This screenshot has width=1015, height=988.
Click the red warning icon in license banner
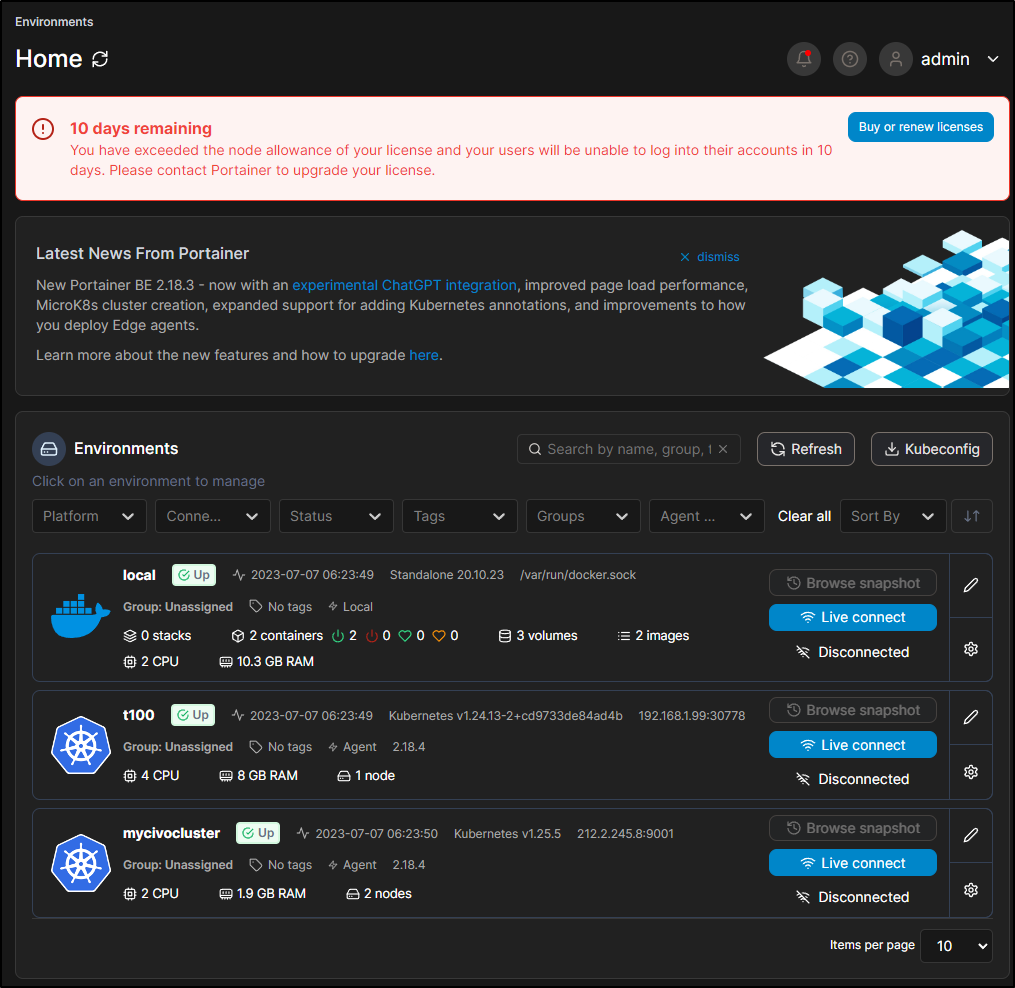click(x=43, y=129)
